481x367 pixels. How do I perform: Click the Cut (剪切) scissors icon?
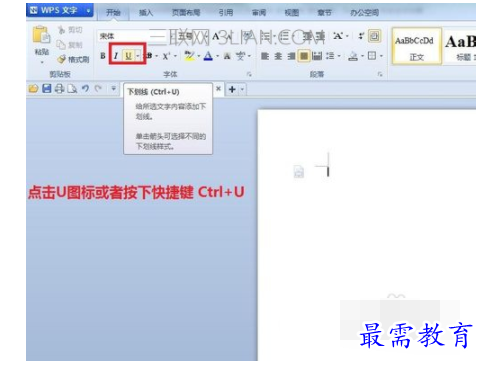point(61,30)
